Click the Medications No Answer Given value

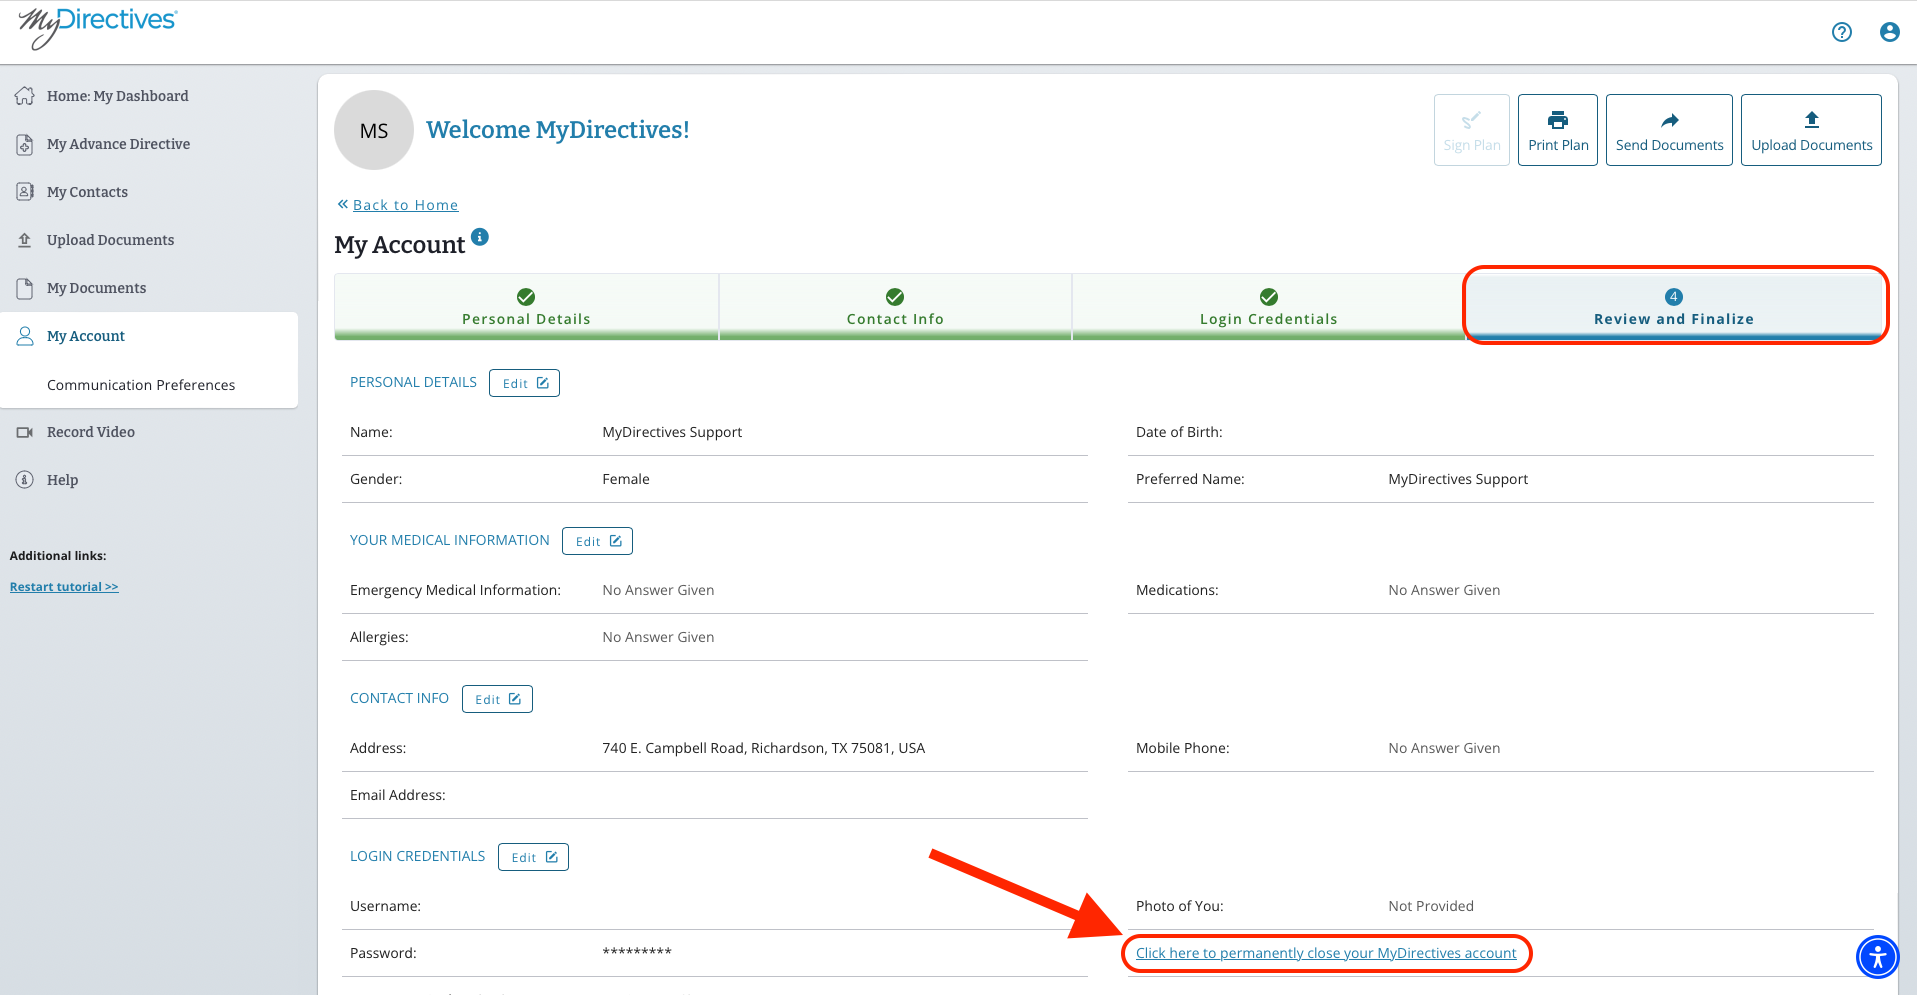click(x=1444, y=590)
